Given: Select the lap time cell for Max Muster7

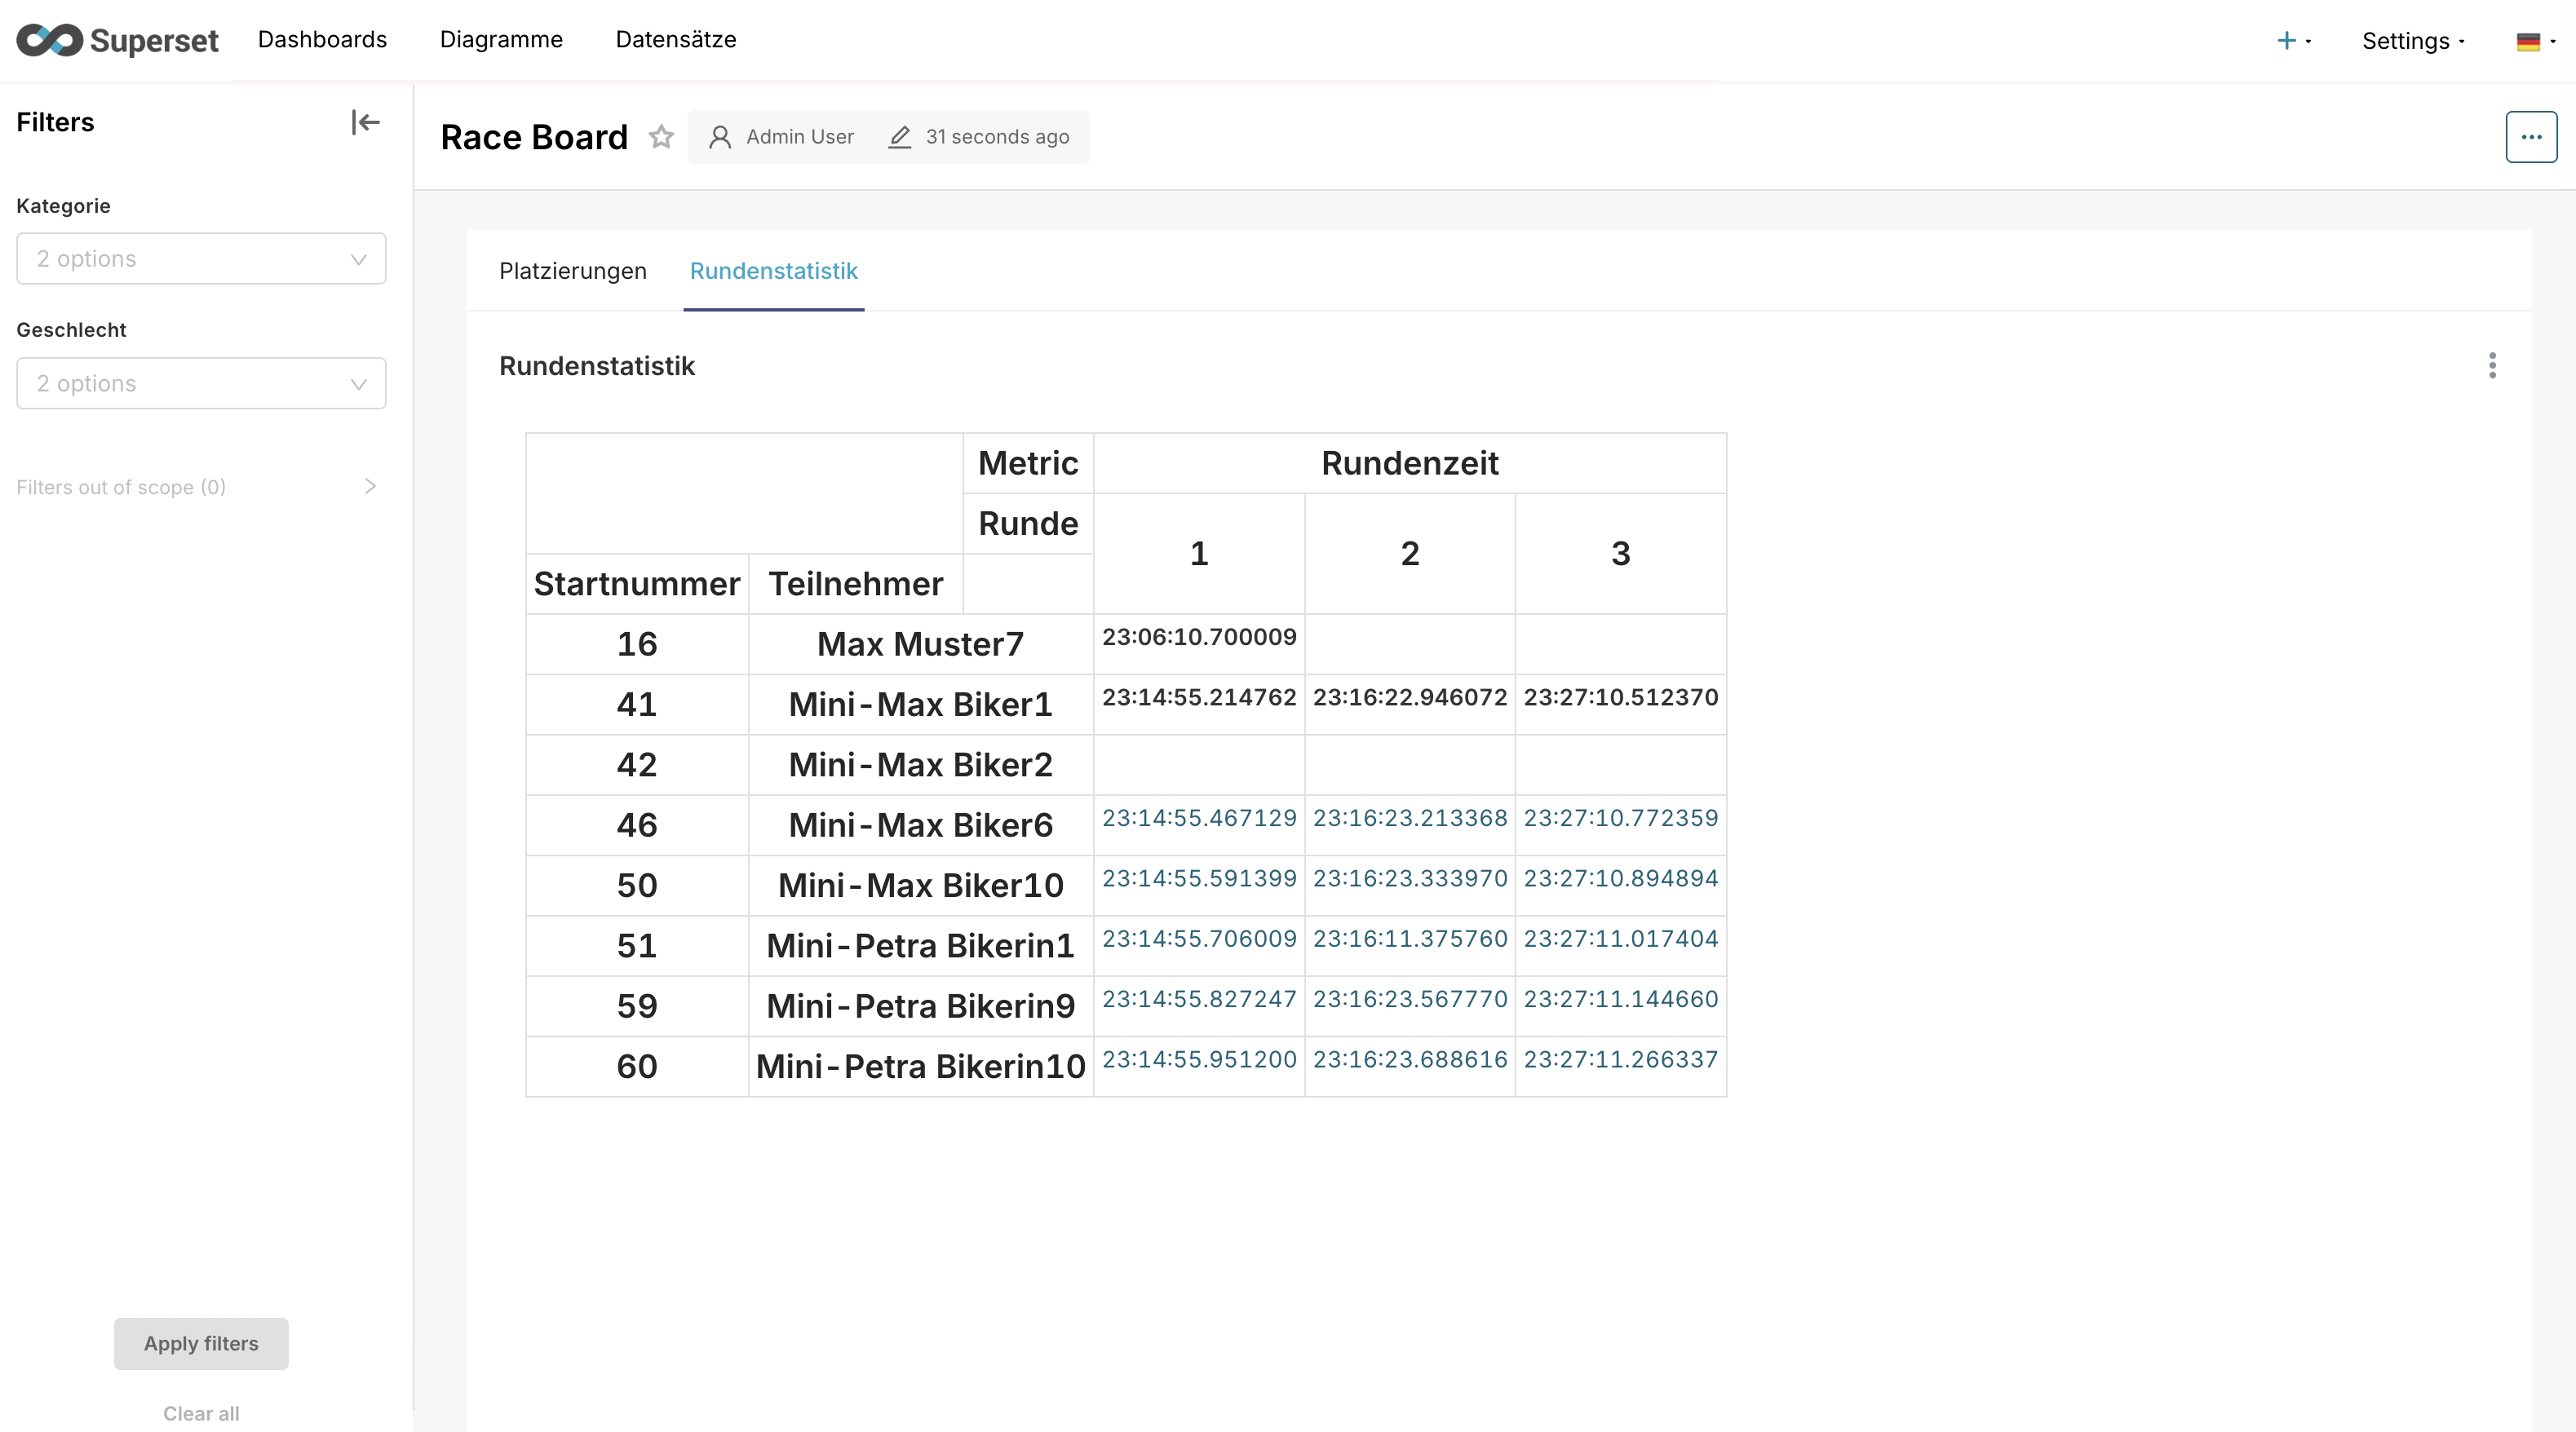Looking at the screenshot, I should tap(1198, 637).
